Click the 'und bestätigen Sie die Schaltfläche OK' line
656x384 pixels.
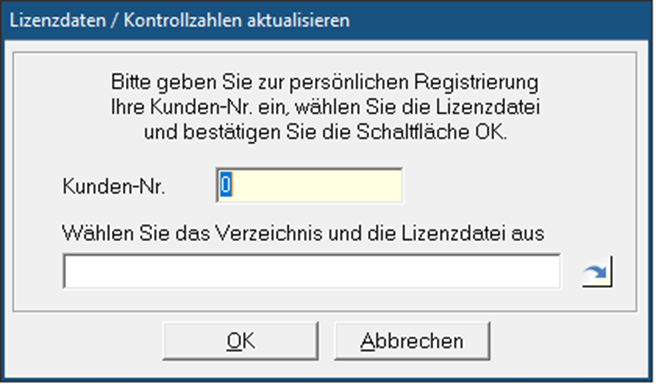(x=325, y=132)
